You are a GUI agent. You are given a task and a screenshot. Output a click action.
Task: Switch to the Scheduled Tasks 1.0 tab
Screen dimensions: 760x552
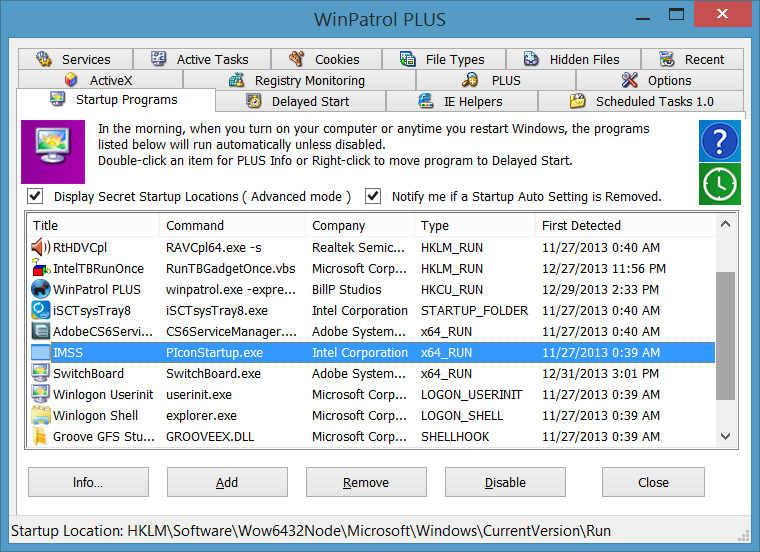coord(642,101)
